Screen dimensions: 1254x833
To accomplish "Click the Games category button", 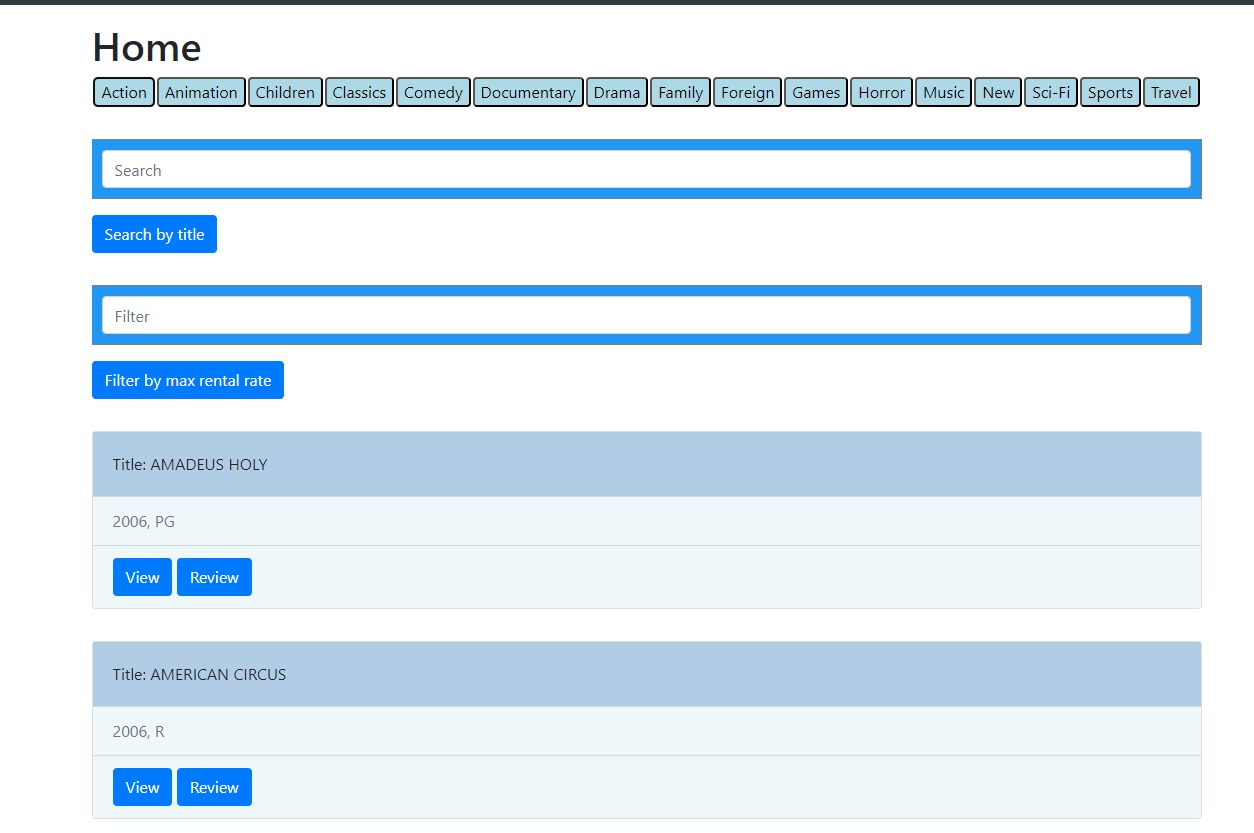I will click(816, 92).
